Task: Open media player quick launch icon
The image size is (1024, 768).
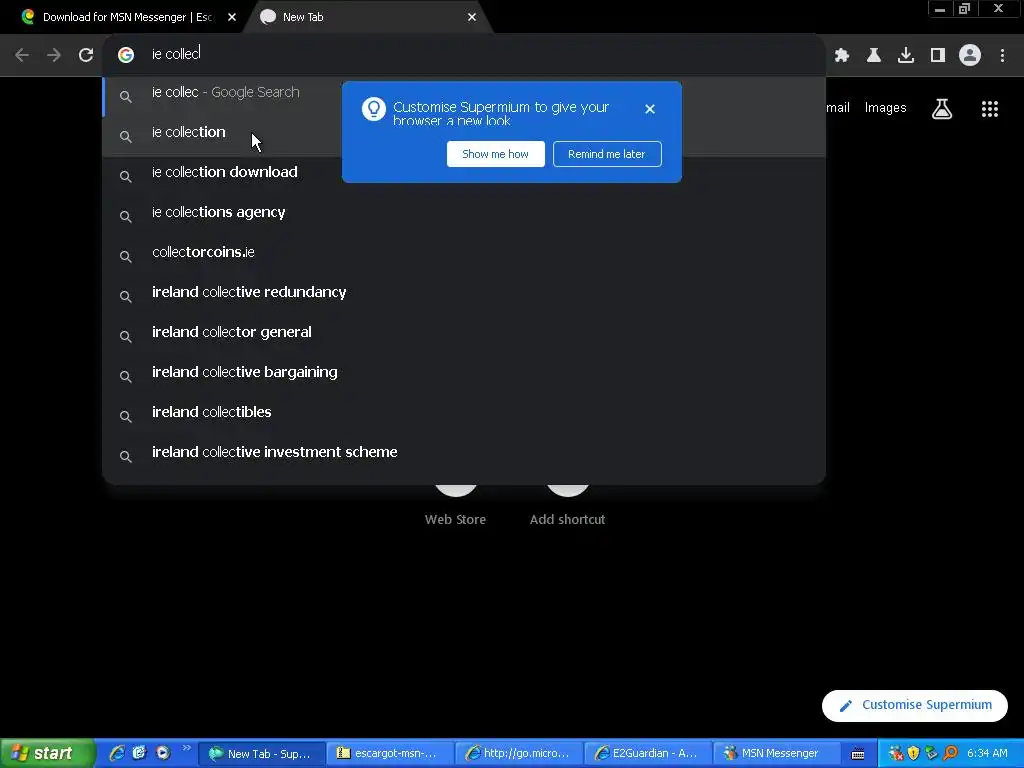Action: tap(163, 753)
